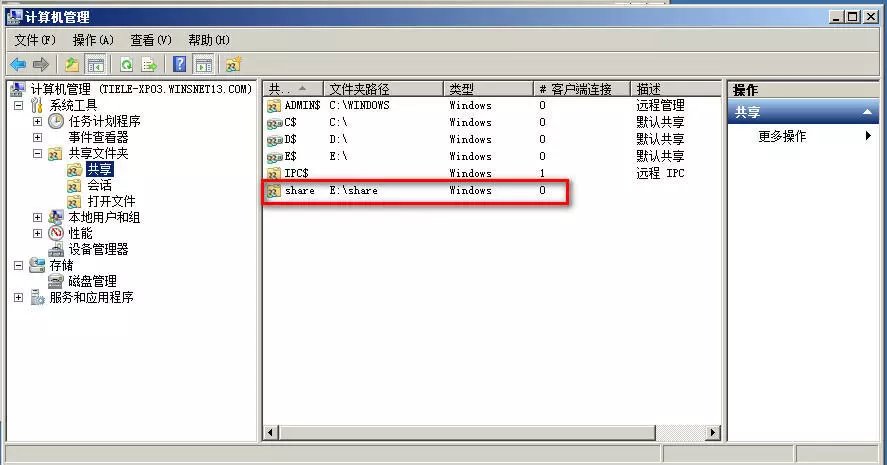This screenshot has height=465, width=887.
Task: Click 更多操作 in the actions pane
Action: (x=782, y=136)
